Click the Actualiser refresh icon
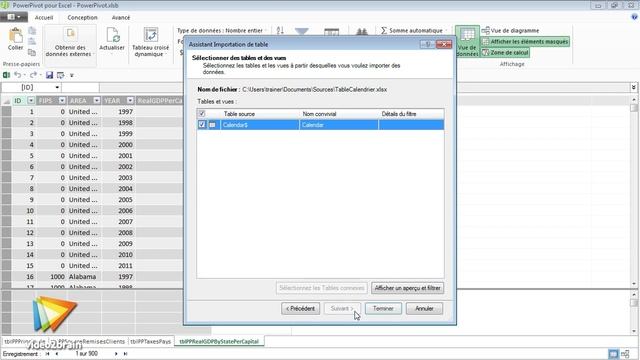 [x=112, y=35]
